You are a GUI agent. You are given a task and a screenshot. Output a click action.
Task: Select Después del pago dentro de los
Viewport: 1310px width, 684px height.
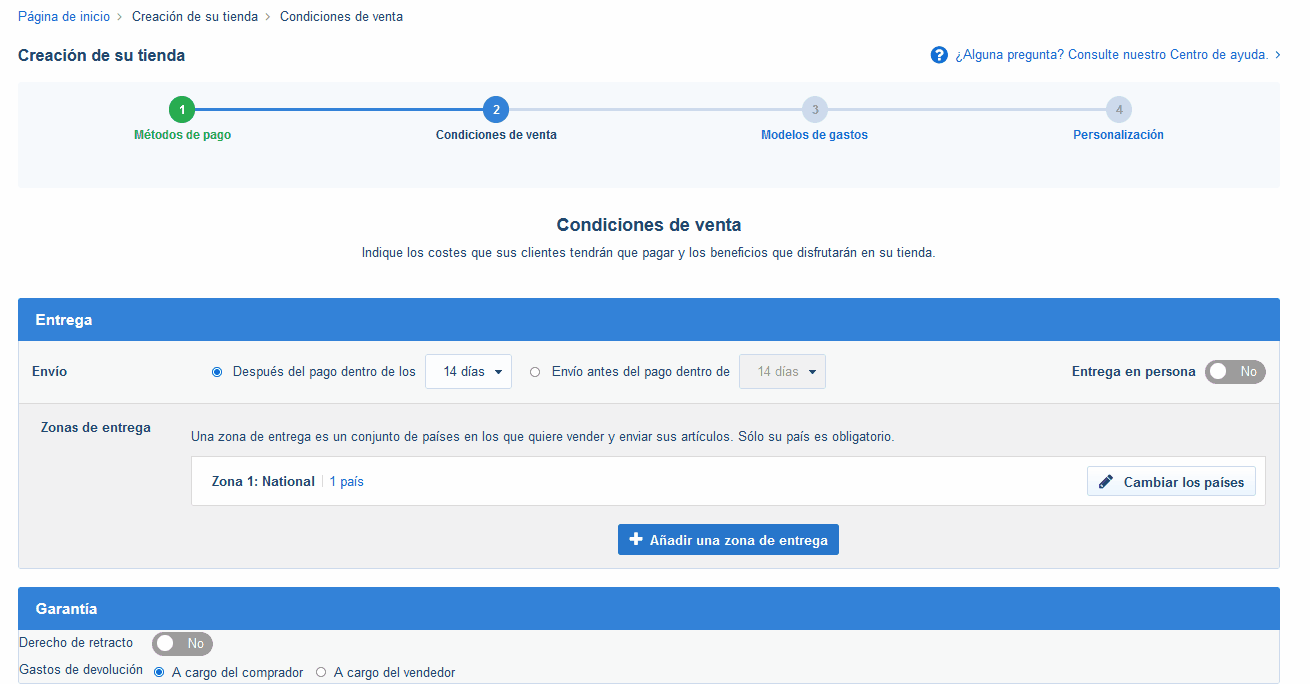click(x=217, y=372)
